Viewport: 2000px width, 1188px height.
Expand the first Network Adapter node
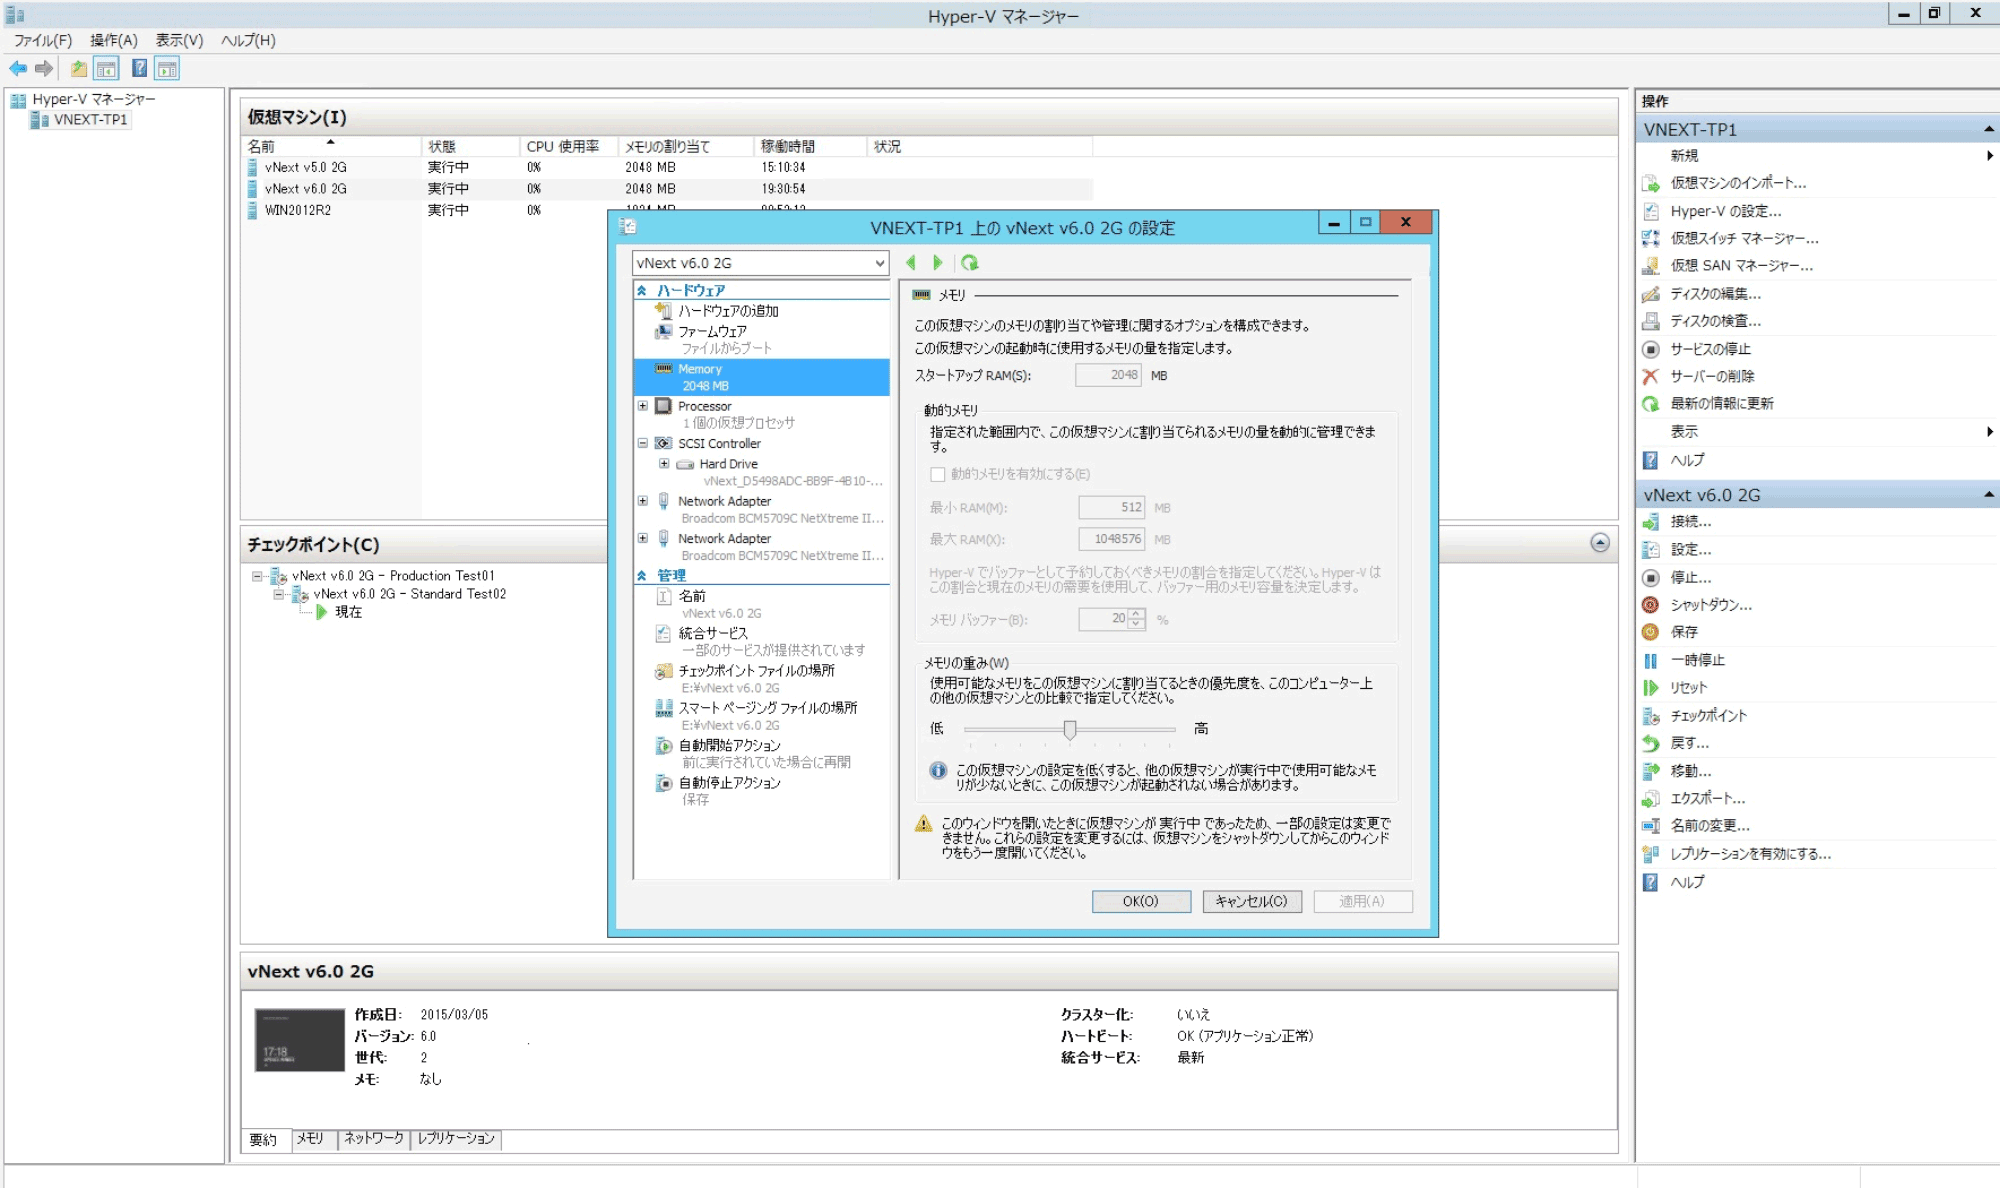point(643,501)
